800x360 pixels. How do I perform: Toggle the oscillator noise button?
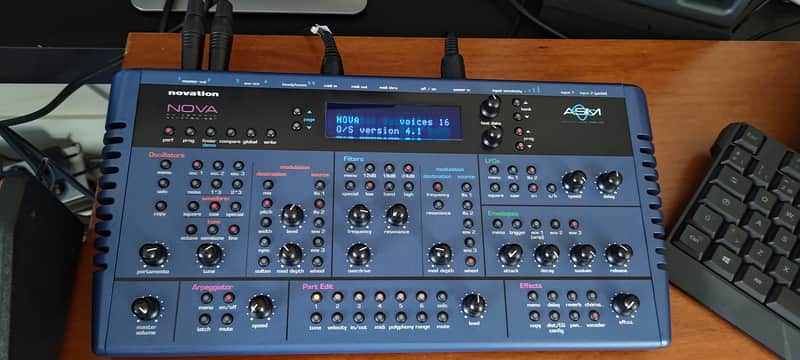(x=196, y=184)
